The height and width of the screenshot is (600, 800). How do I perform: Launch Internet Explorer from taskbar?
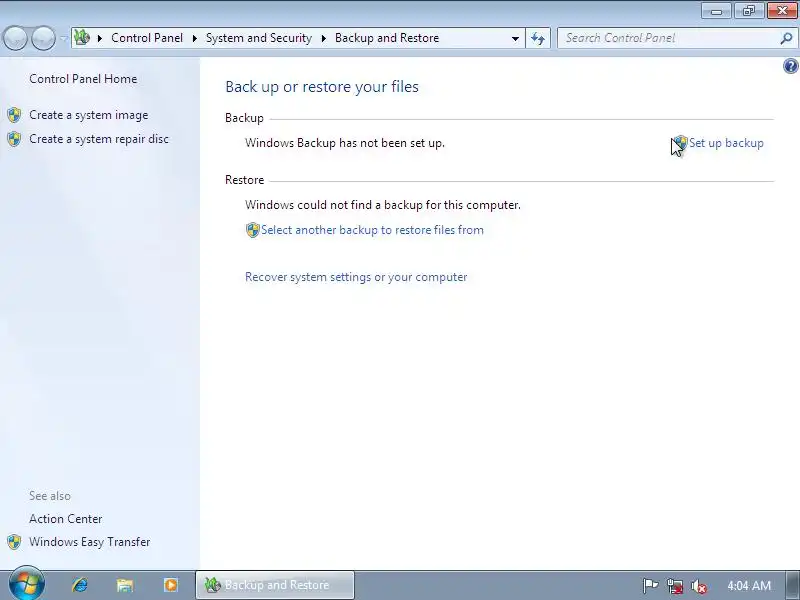click(x=80, y=585)
